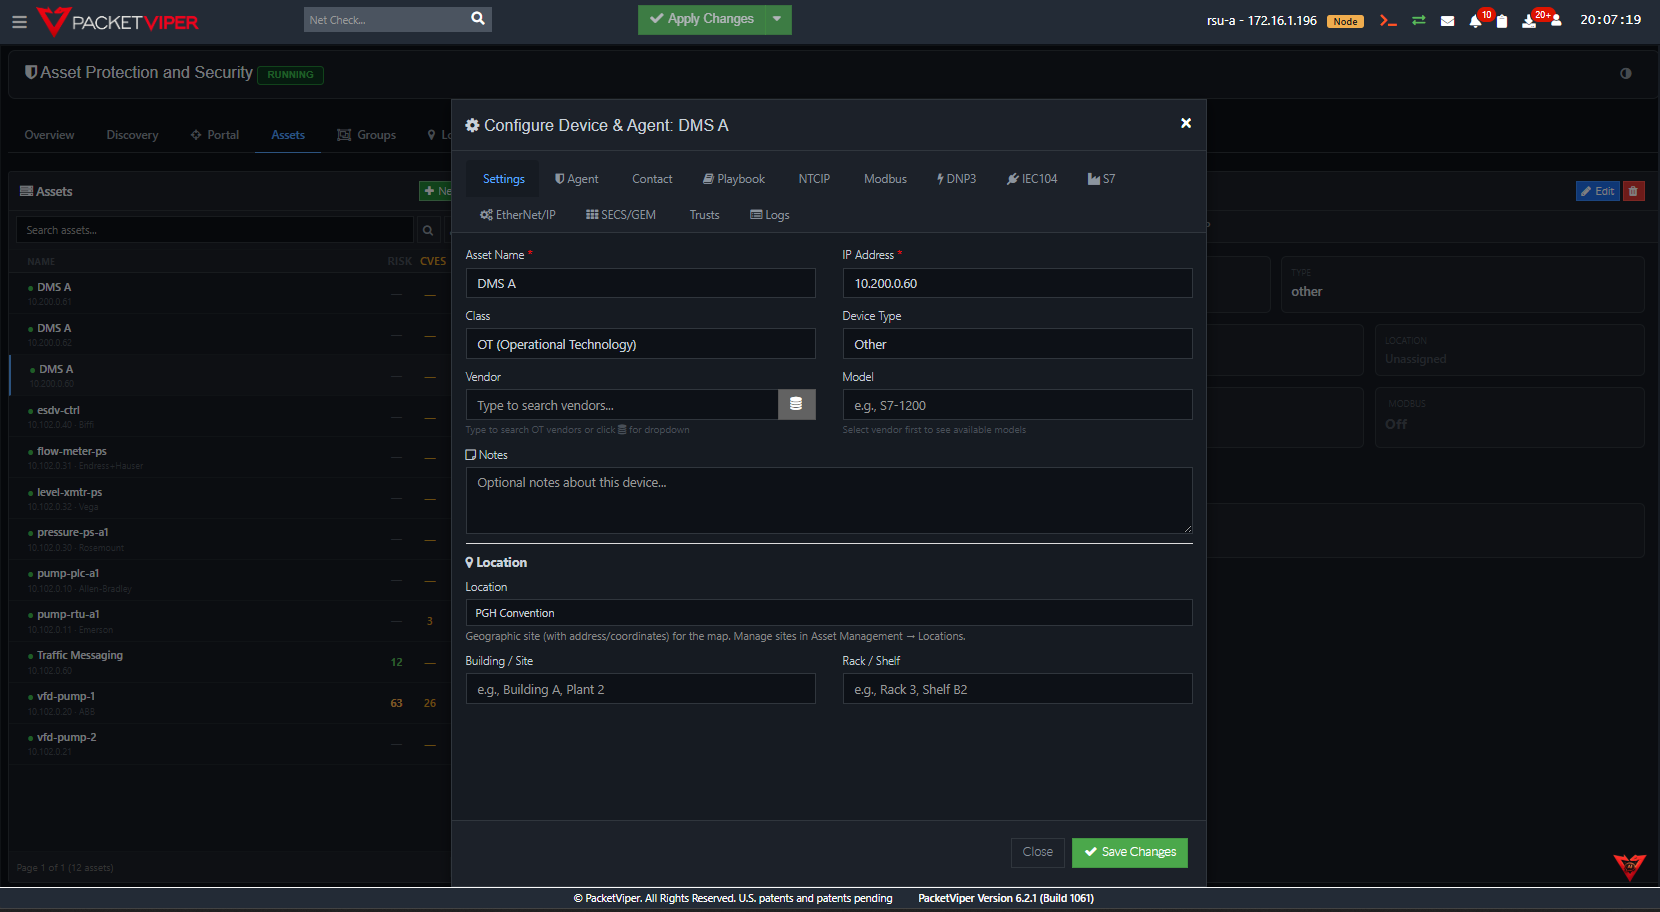Switch to the Contact tab
This screenshot has height=912, width=1660.
652,179
